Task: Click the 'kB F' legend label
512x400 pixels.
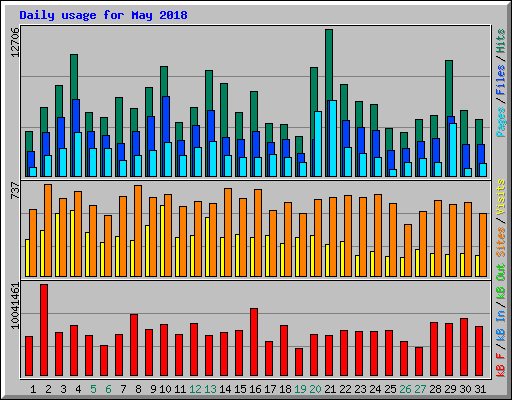Action: pyautogui.click(x=501, y=365)
